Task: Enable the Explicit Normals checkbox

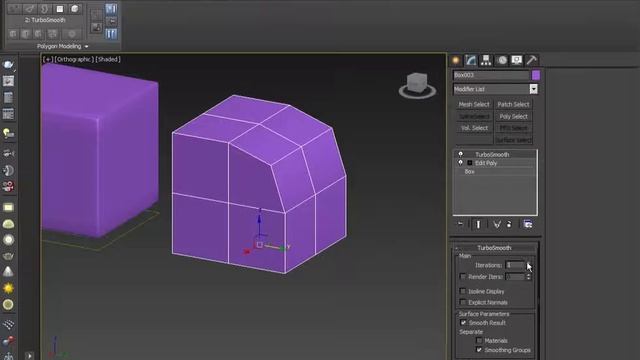Action: [x=463, y=302]
